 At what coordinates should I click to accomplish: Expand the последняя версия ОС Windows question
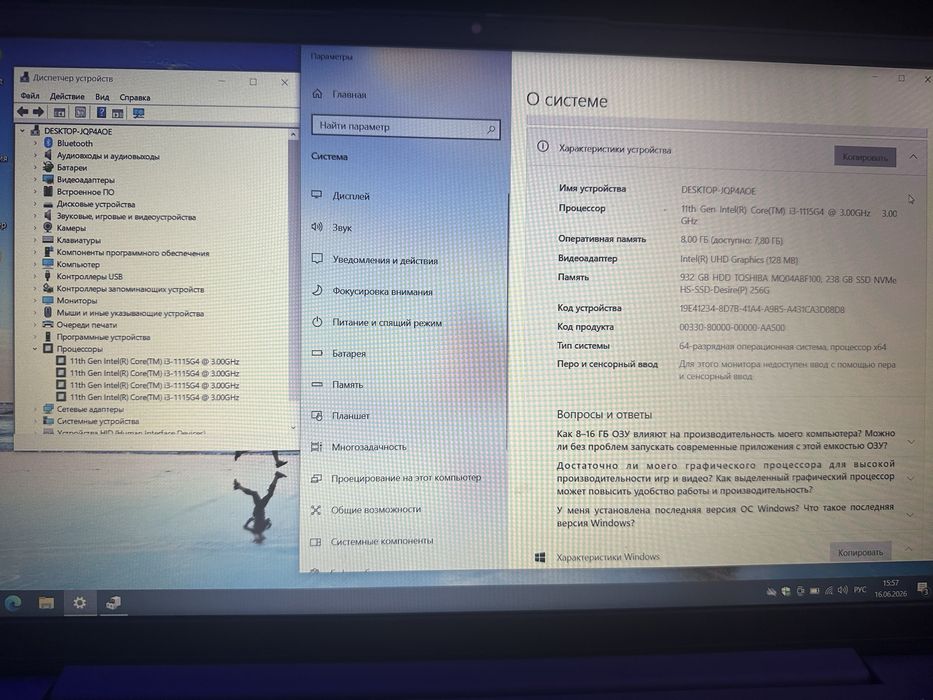909,515
